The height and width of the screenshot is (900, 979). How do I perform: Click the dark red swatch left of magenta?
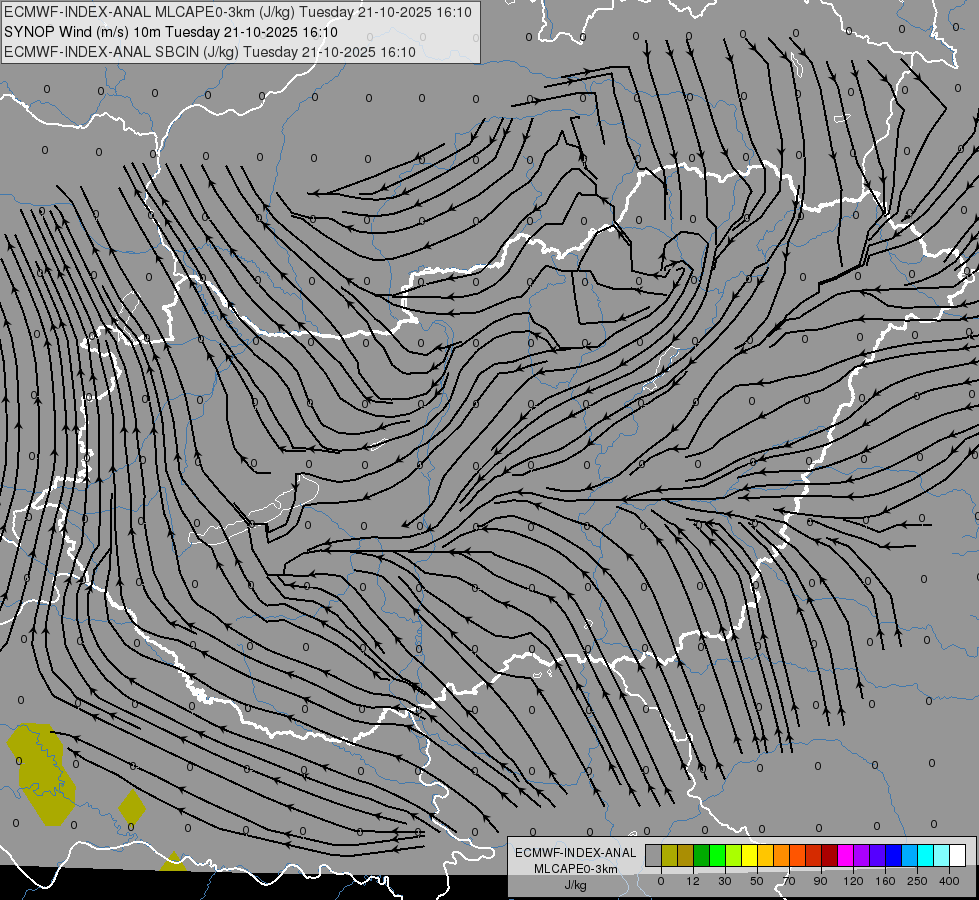tap(830, 855)
